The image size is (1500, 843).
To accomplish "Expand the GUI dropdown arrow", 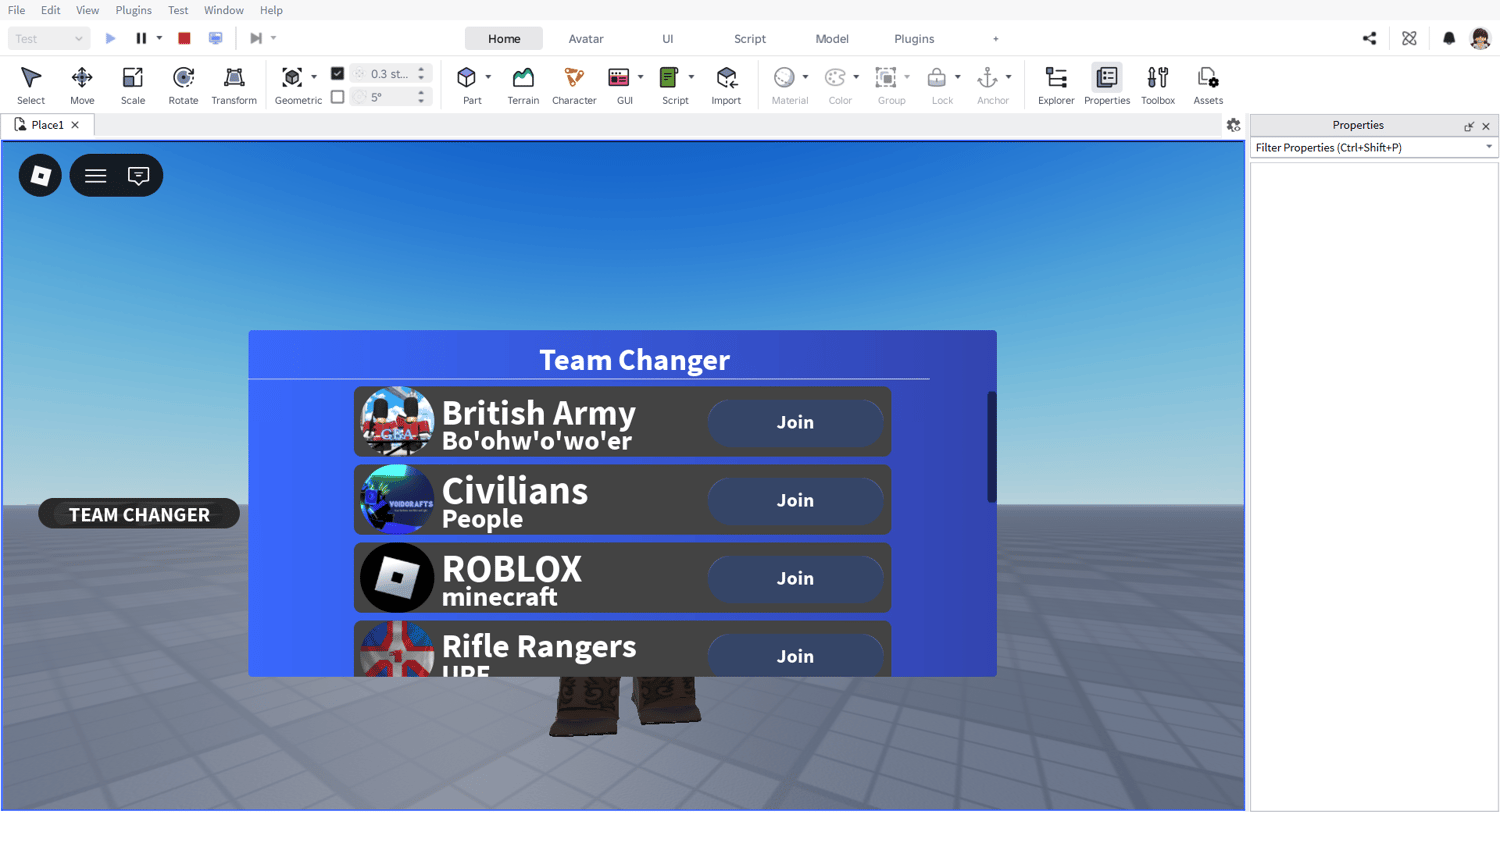I will pyautogui.click(x=640, y=77).
